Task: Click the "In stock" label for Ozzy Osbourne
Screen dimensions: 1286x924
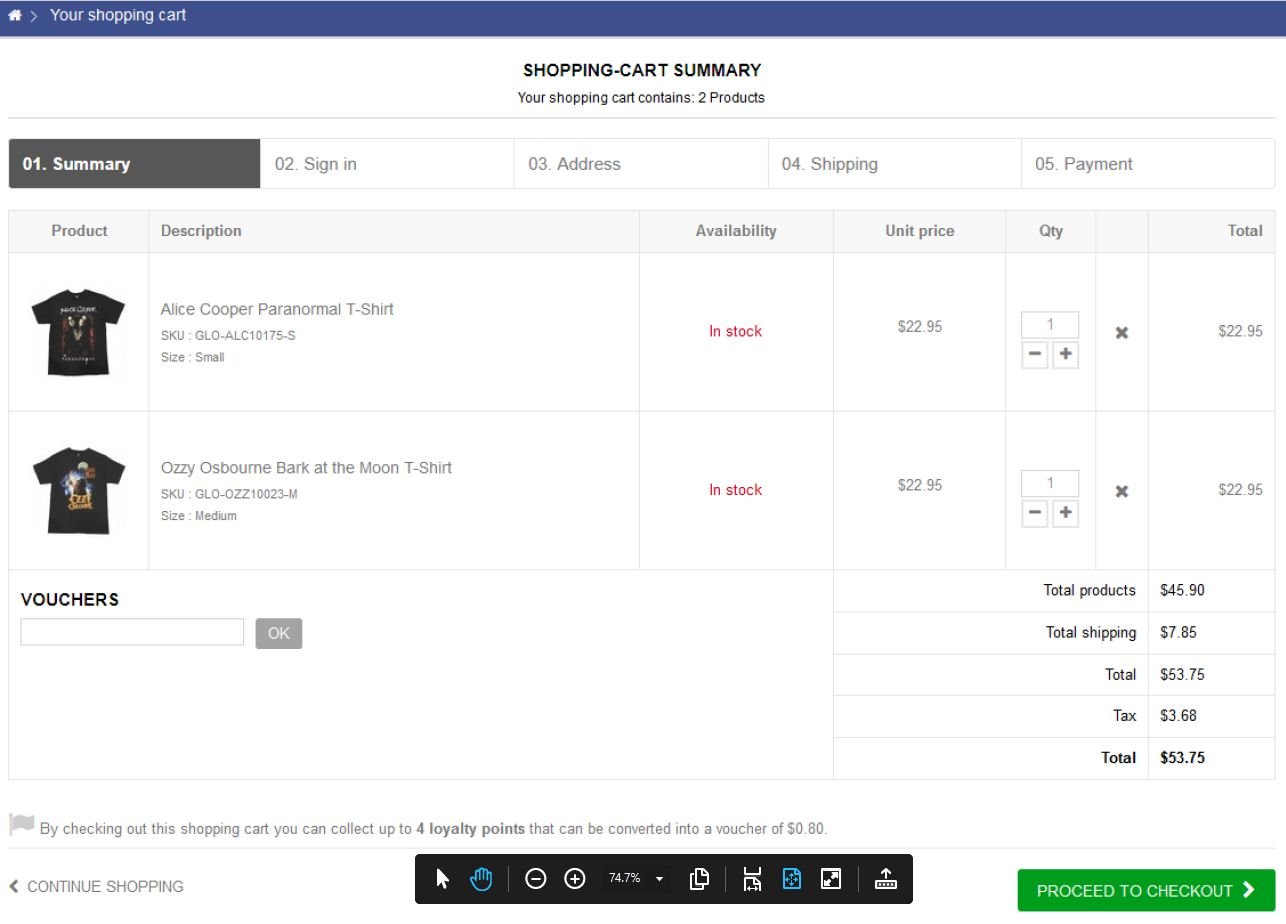Action: coord(736,490)
